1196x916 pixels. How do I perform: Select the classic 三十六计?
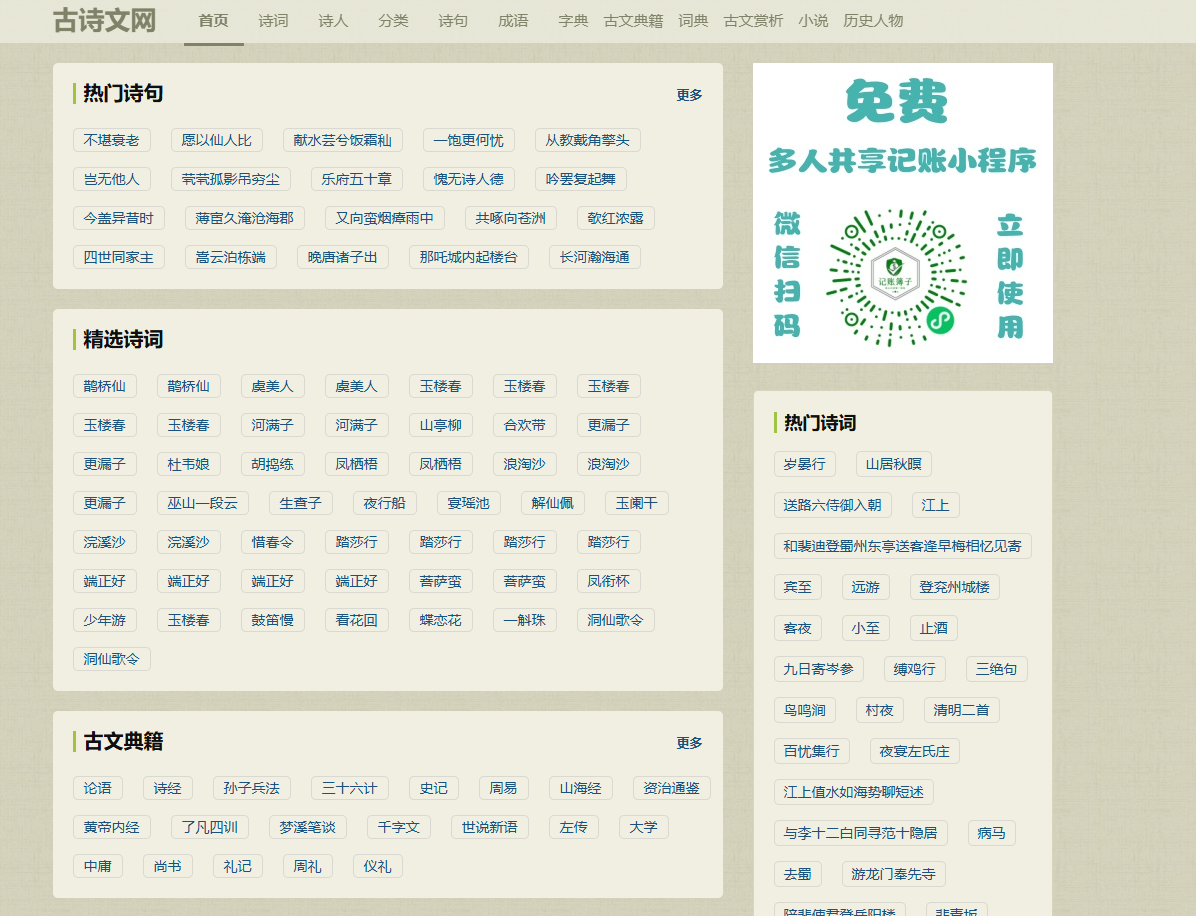pyautogui.click(x=349, y=788)
